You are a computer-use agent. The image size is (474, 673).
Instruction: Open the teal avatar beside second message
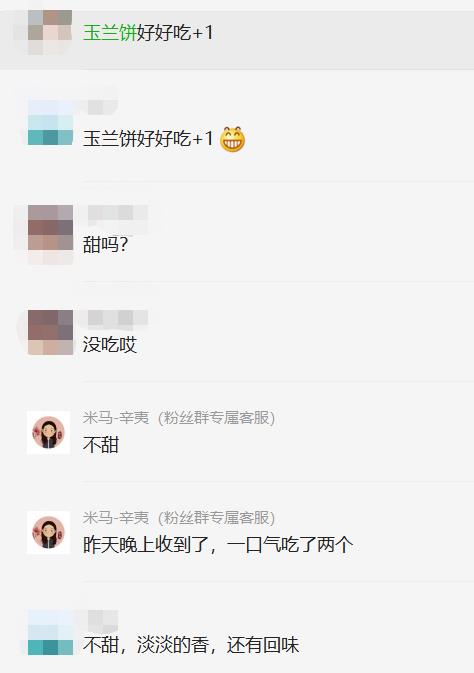[50, 123]
